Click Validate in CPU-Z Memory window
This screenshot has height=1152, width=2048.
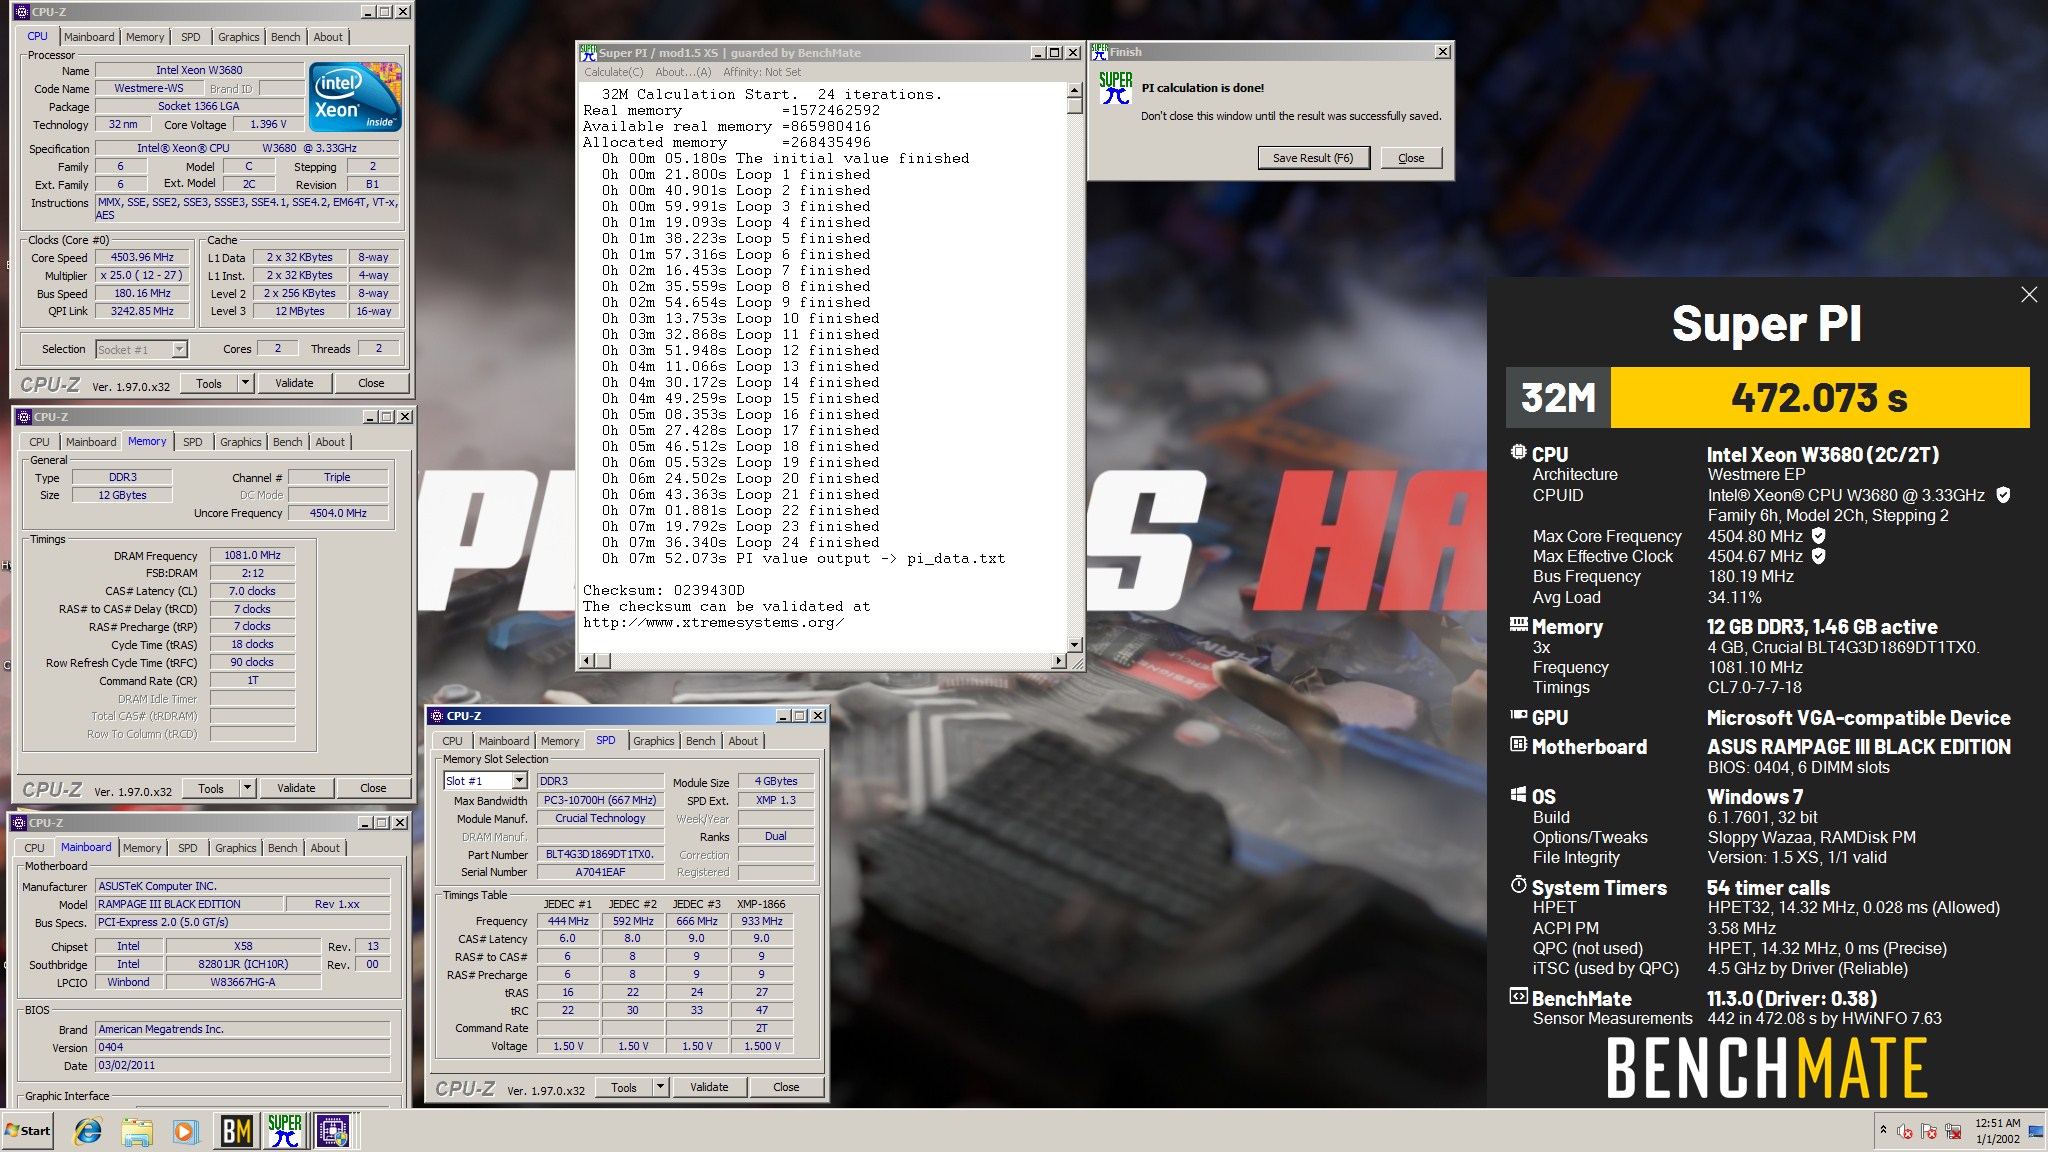point(296,788)
